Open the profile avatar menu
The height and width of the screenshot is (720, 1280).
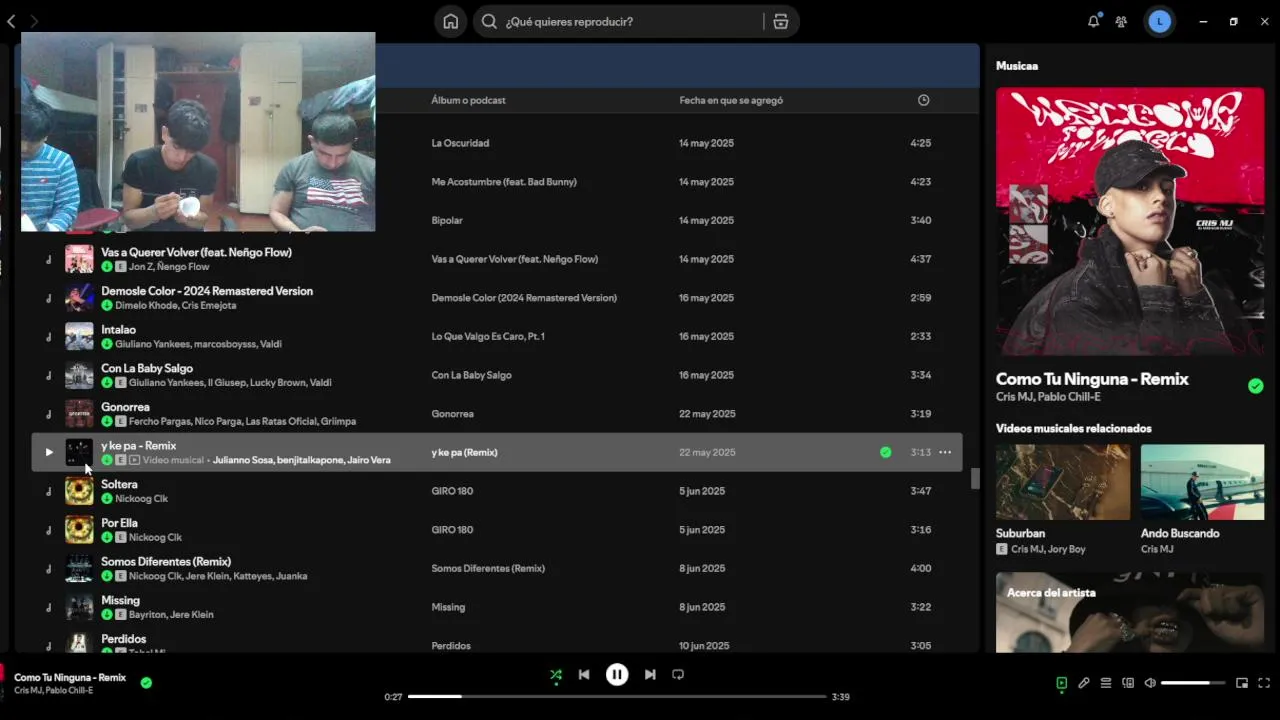(x=1159, y=21)
